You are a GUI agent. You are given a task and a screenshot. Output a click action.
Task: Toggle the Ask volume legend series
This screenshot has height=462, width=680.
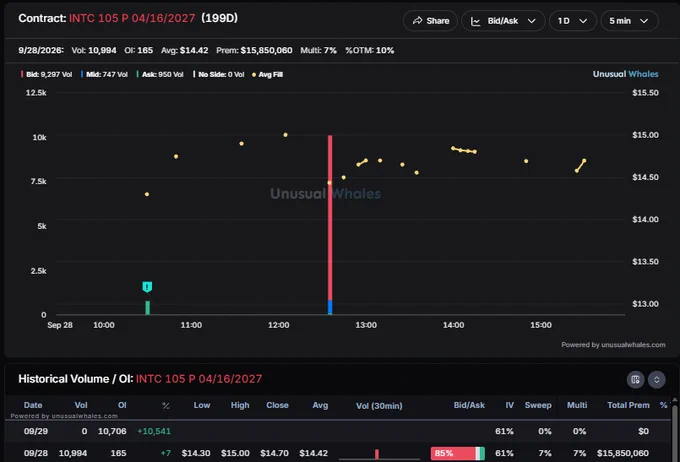(x=160, y=74)
